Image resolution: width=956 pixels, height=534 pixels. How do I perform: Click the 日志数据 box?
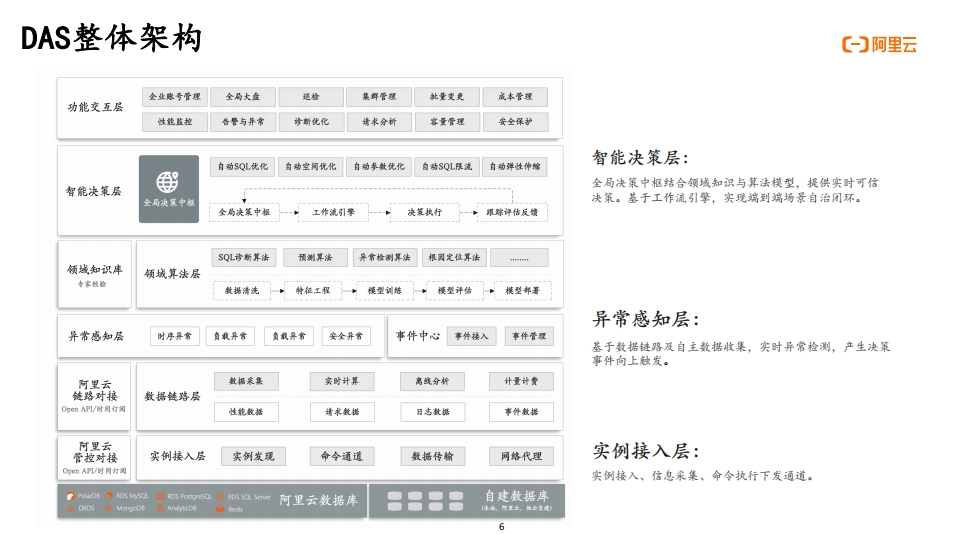coord(433,411)
